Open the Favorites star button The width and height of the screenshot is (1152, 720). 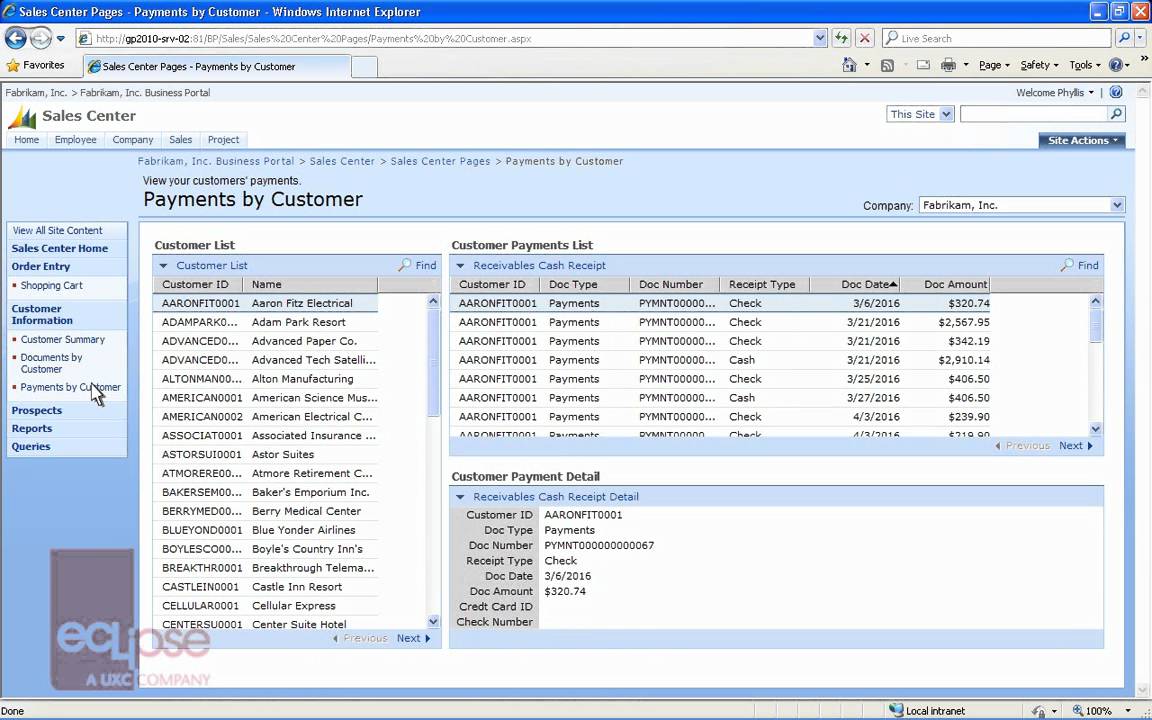tap(35, 65)
